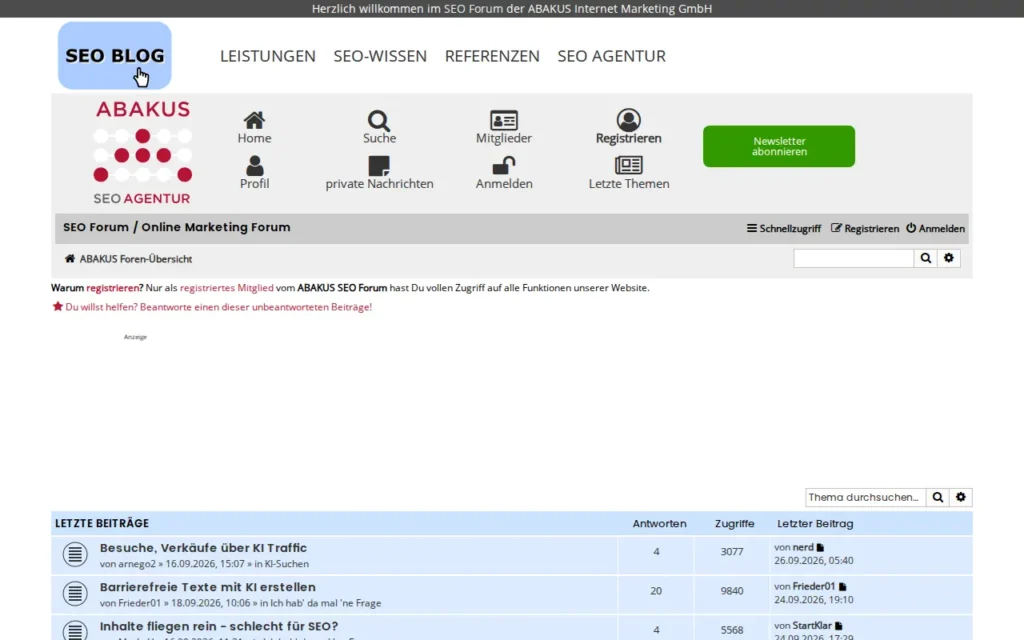The image size is (1024, 640).
Task: Focus the Thema durchsuchen input field
Action: point(865,497)
